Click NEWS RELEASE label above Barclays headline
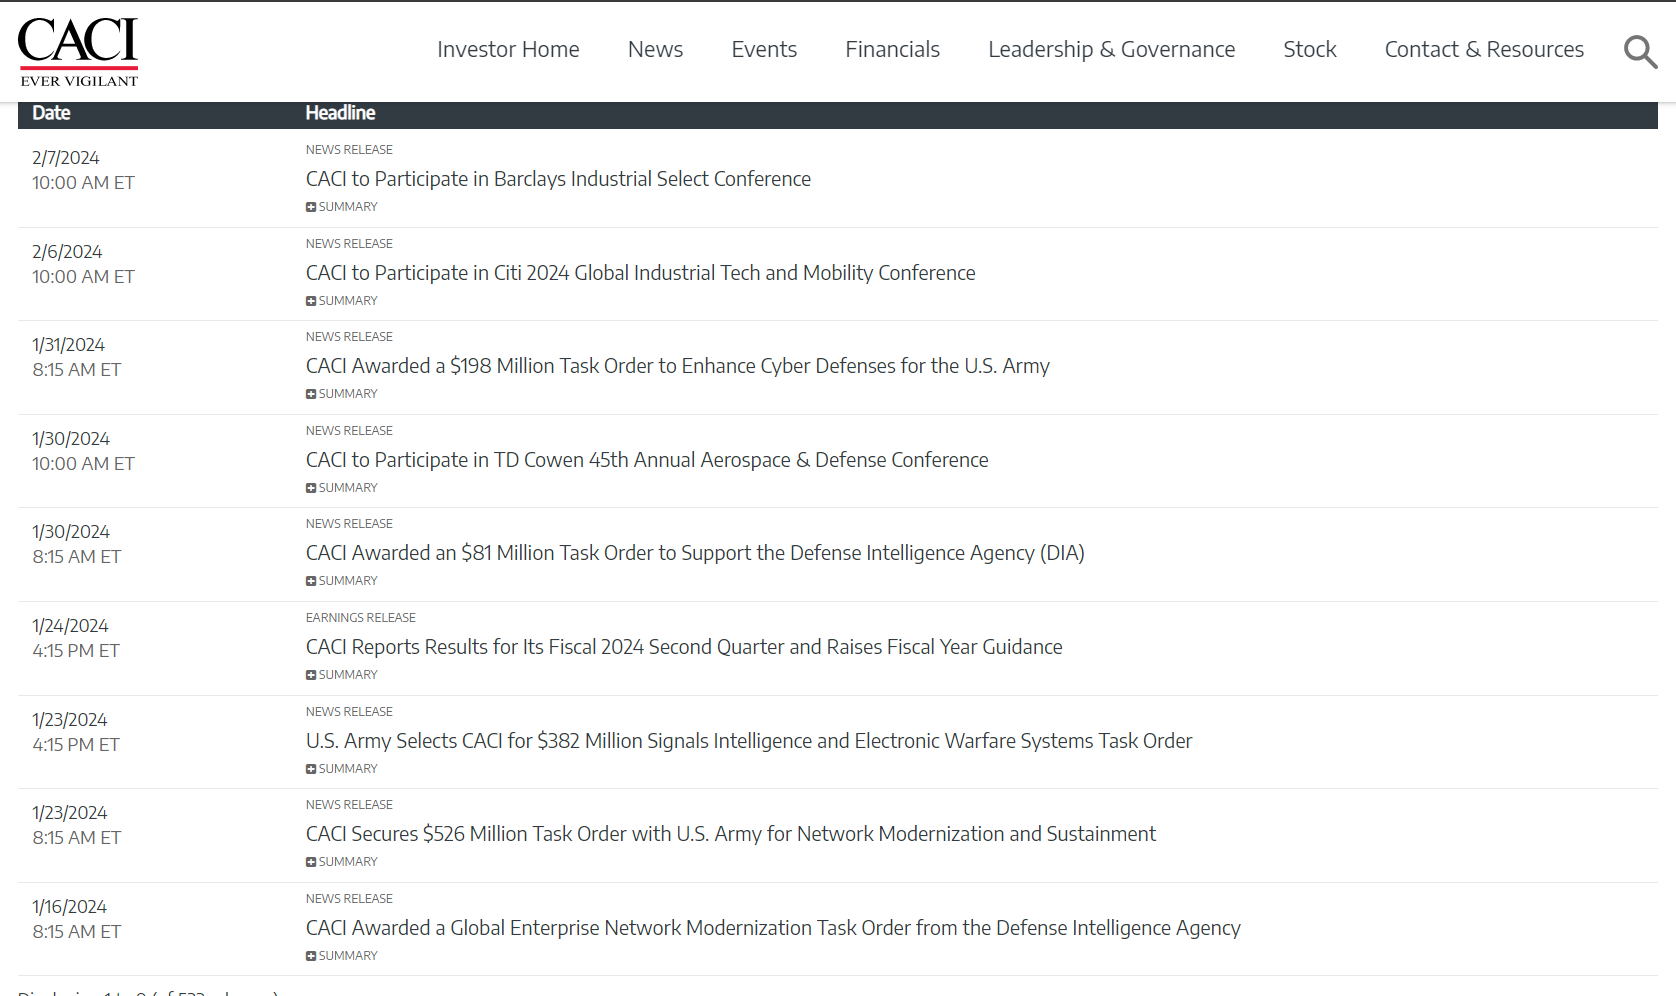Image resolution: width=1676 pixels, height=996 pixels. tap(349, 150)
